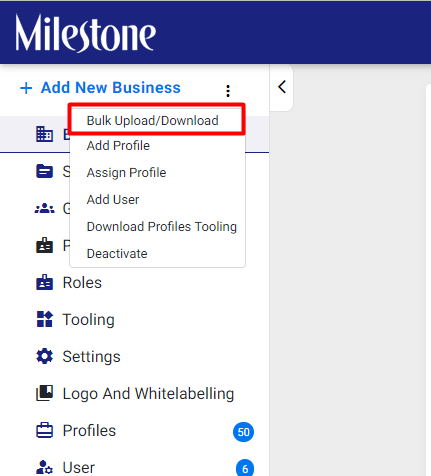Click the User settings person icon

44,467
